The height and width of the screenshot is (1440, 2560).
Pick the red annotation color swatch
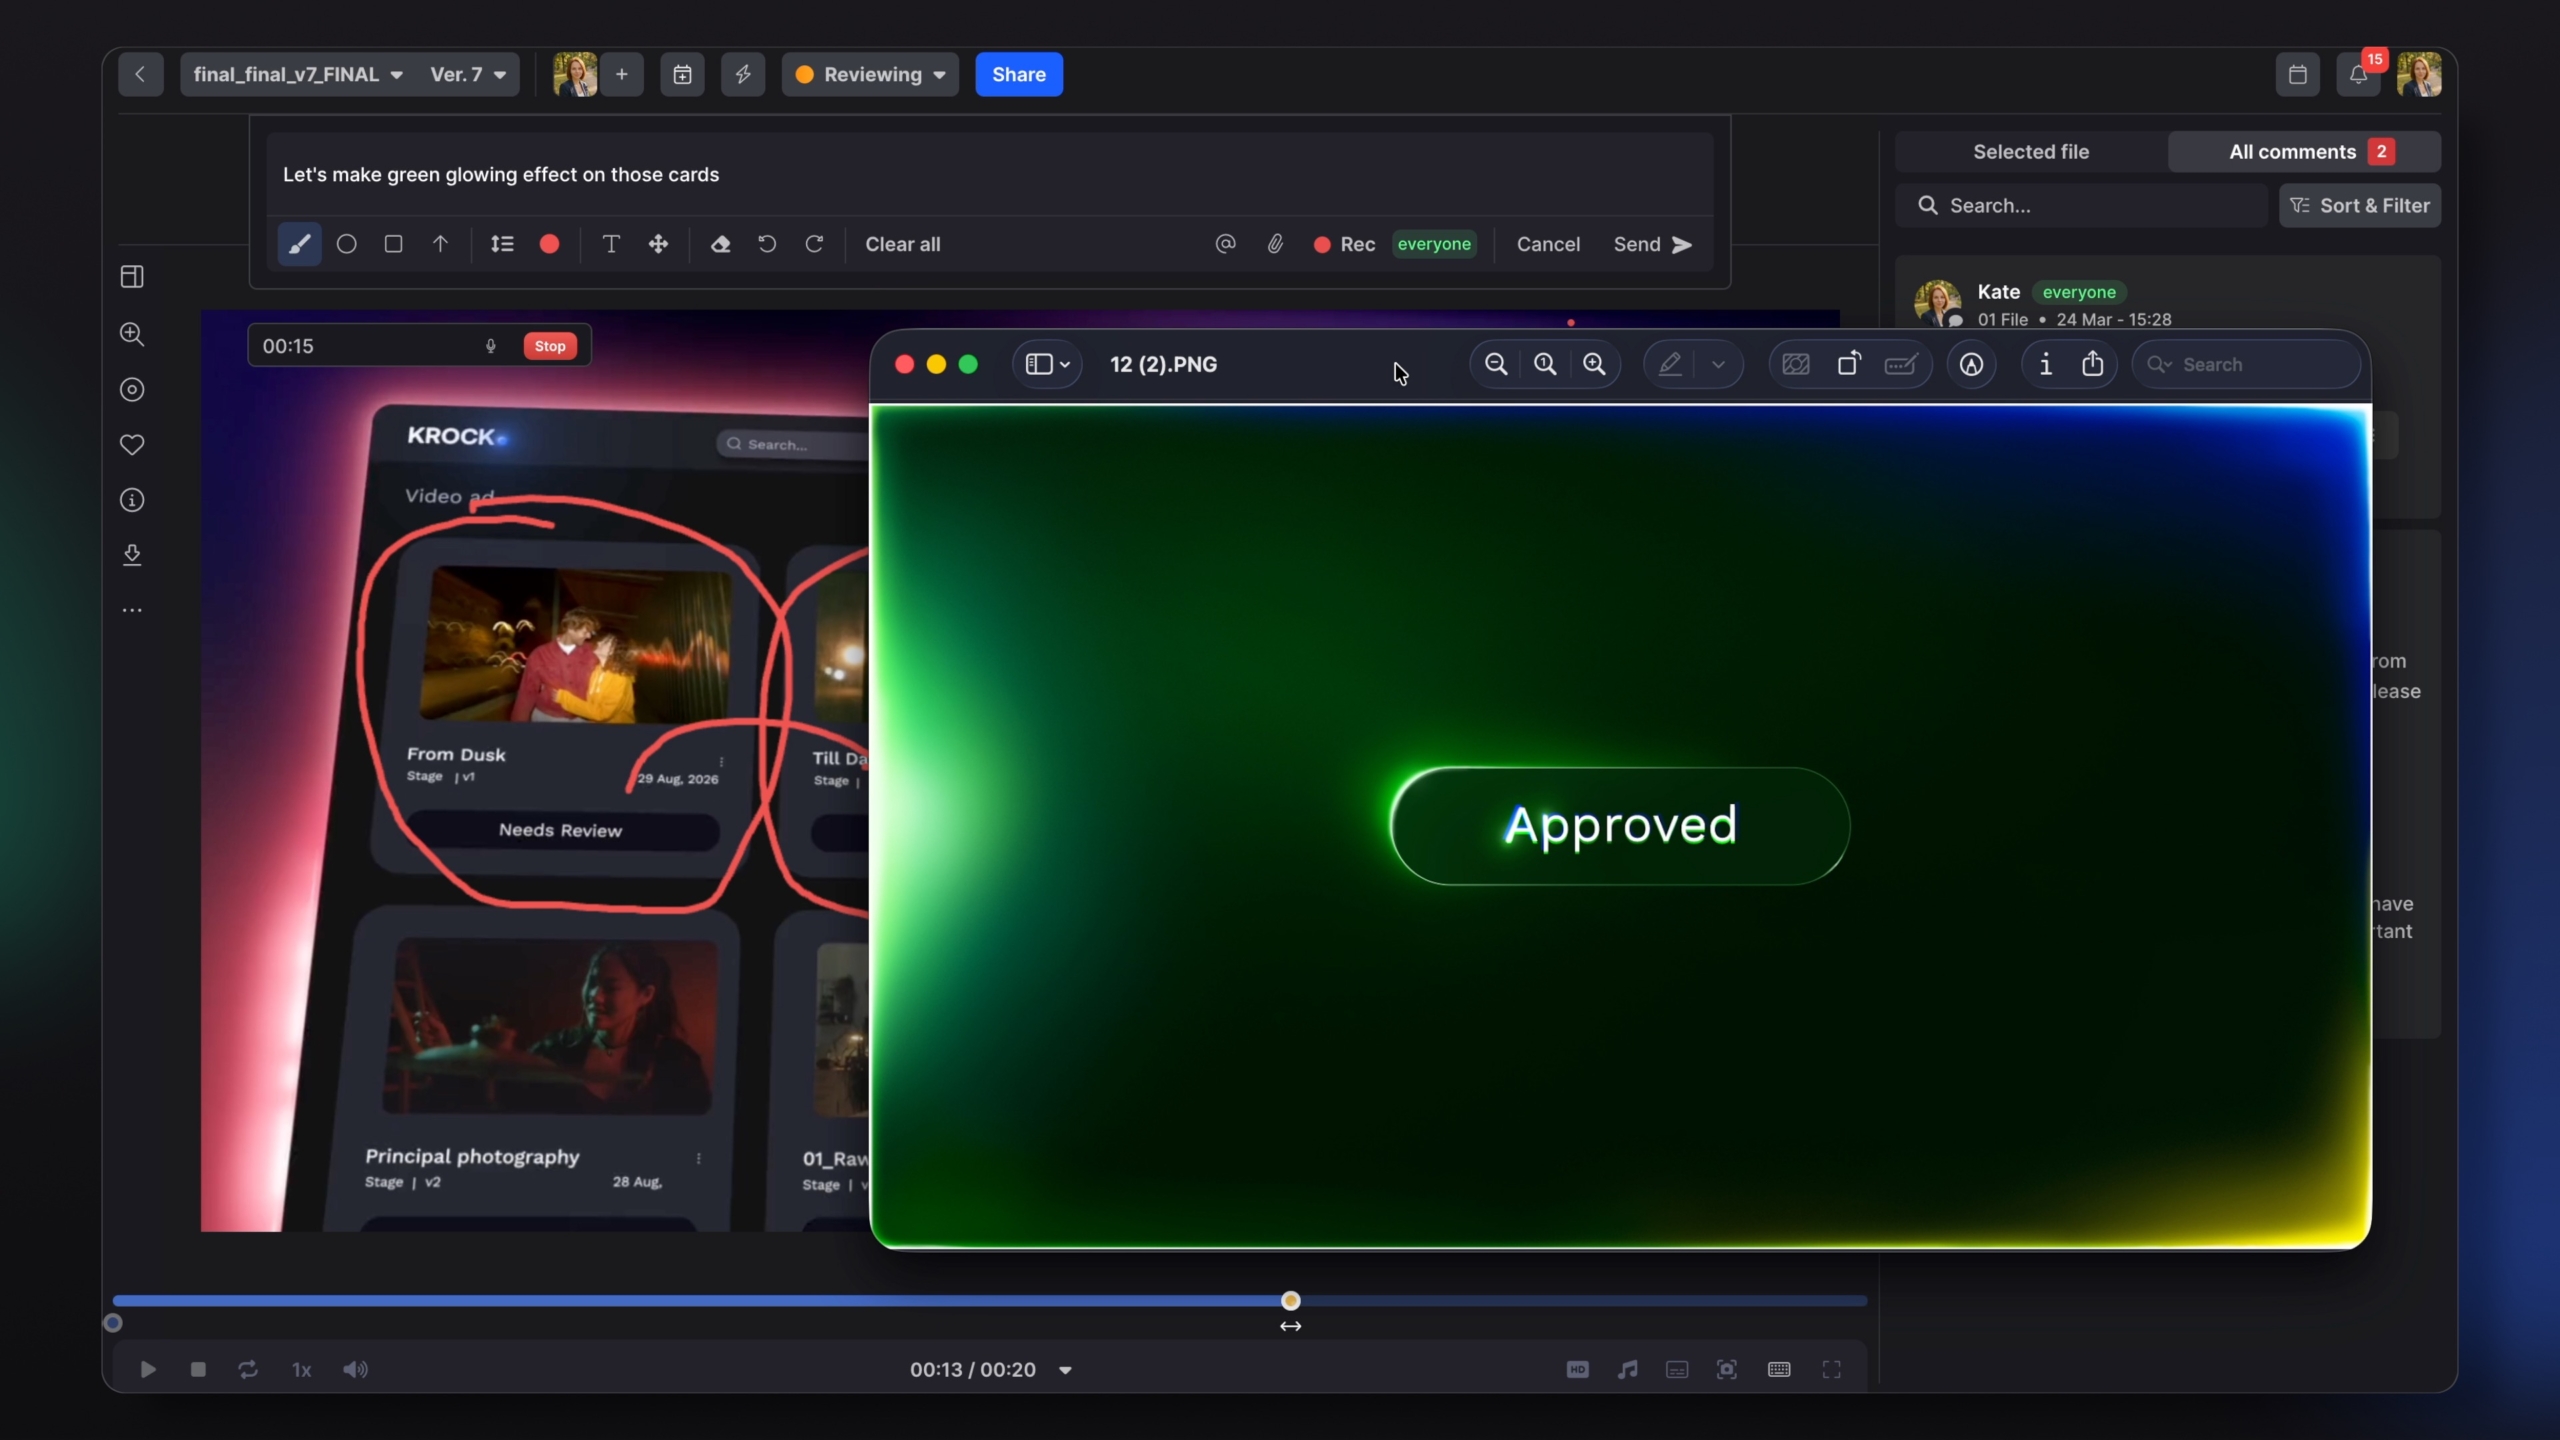(549, 244)
